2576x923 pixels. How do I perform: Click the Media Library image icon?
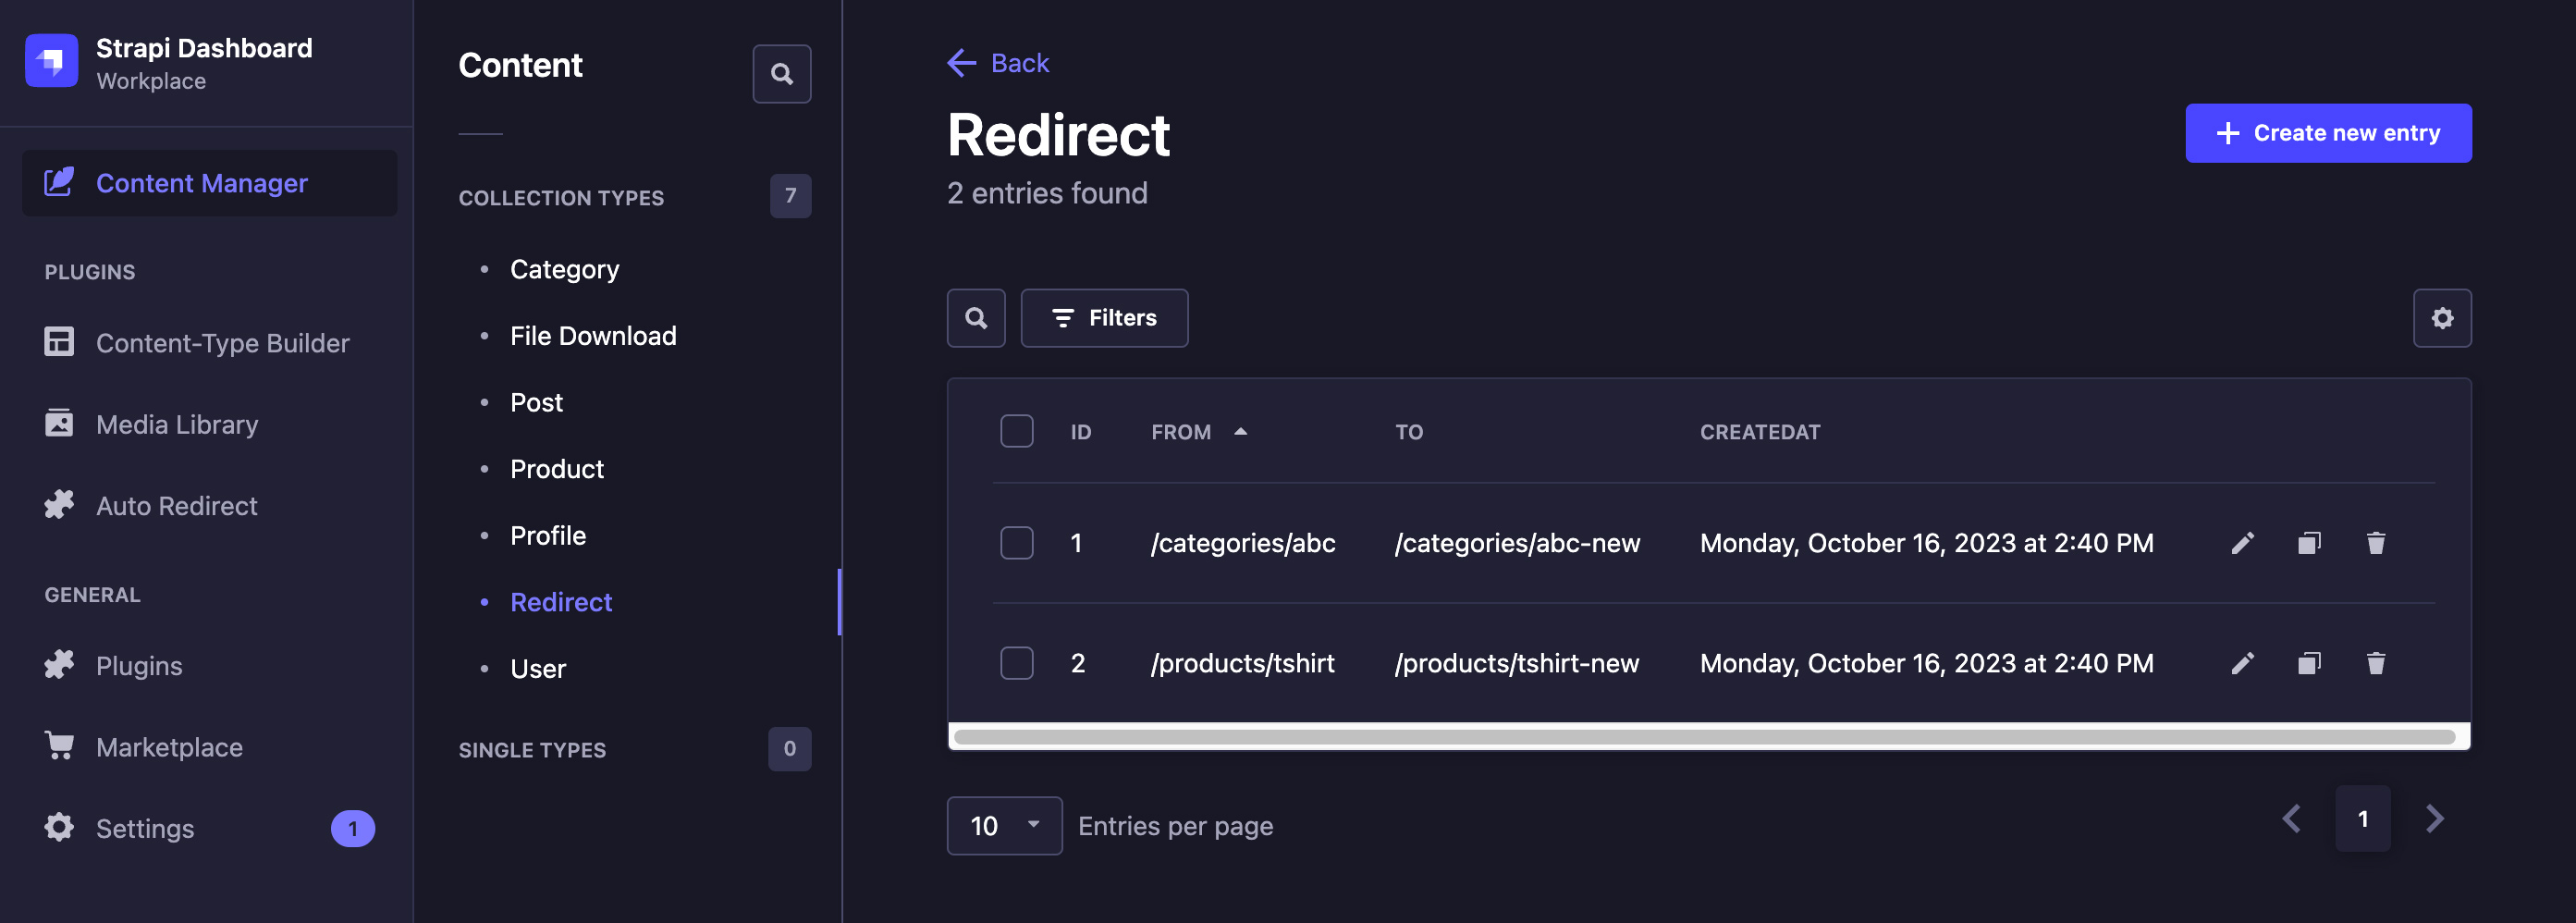[x=59, y=423]
